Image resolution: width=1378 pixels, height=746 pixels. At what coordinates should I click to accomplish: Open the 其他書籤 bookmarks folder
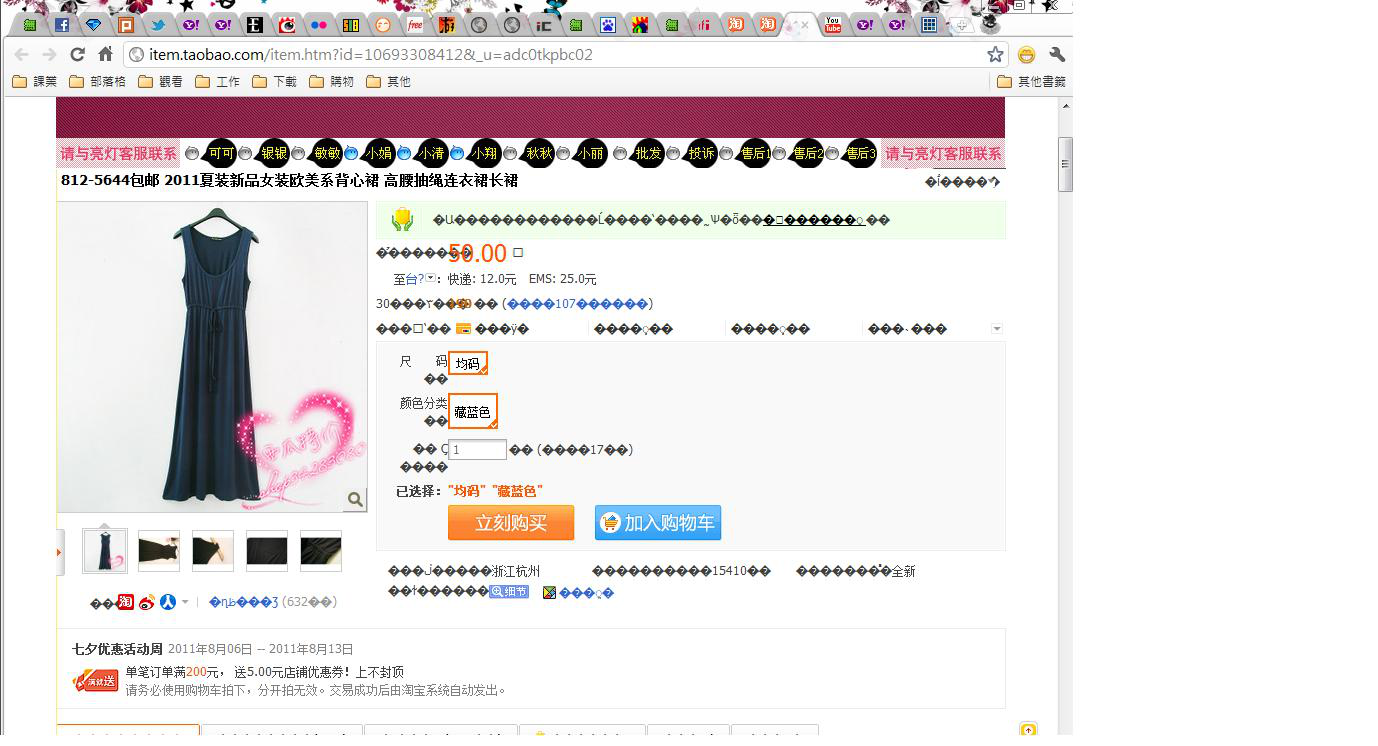pos(1031,81)
